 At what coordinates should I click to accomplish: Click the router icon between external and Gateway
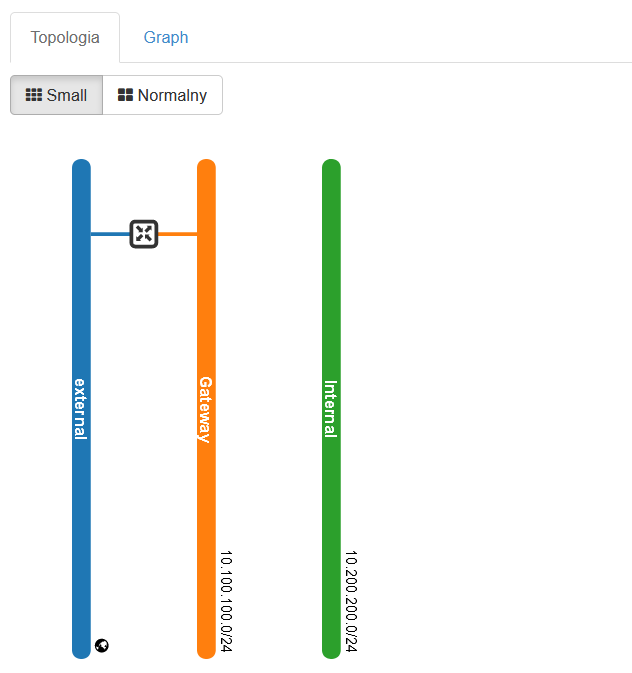(144, 234)
